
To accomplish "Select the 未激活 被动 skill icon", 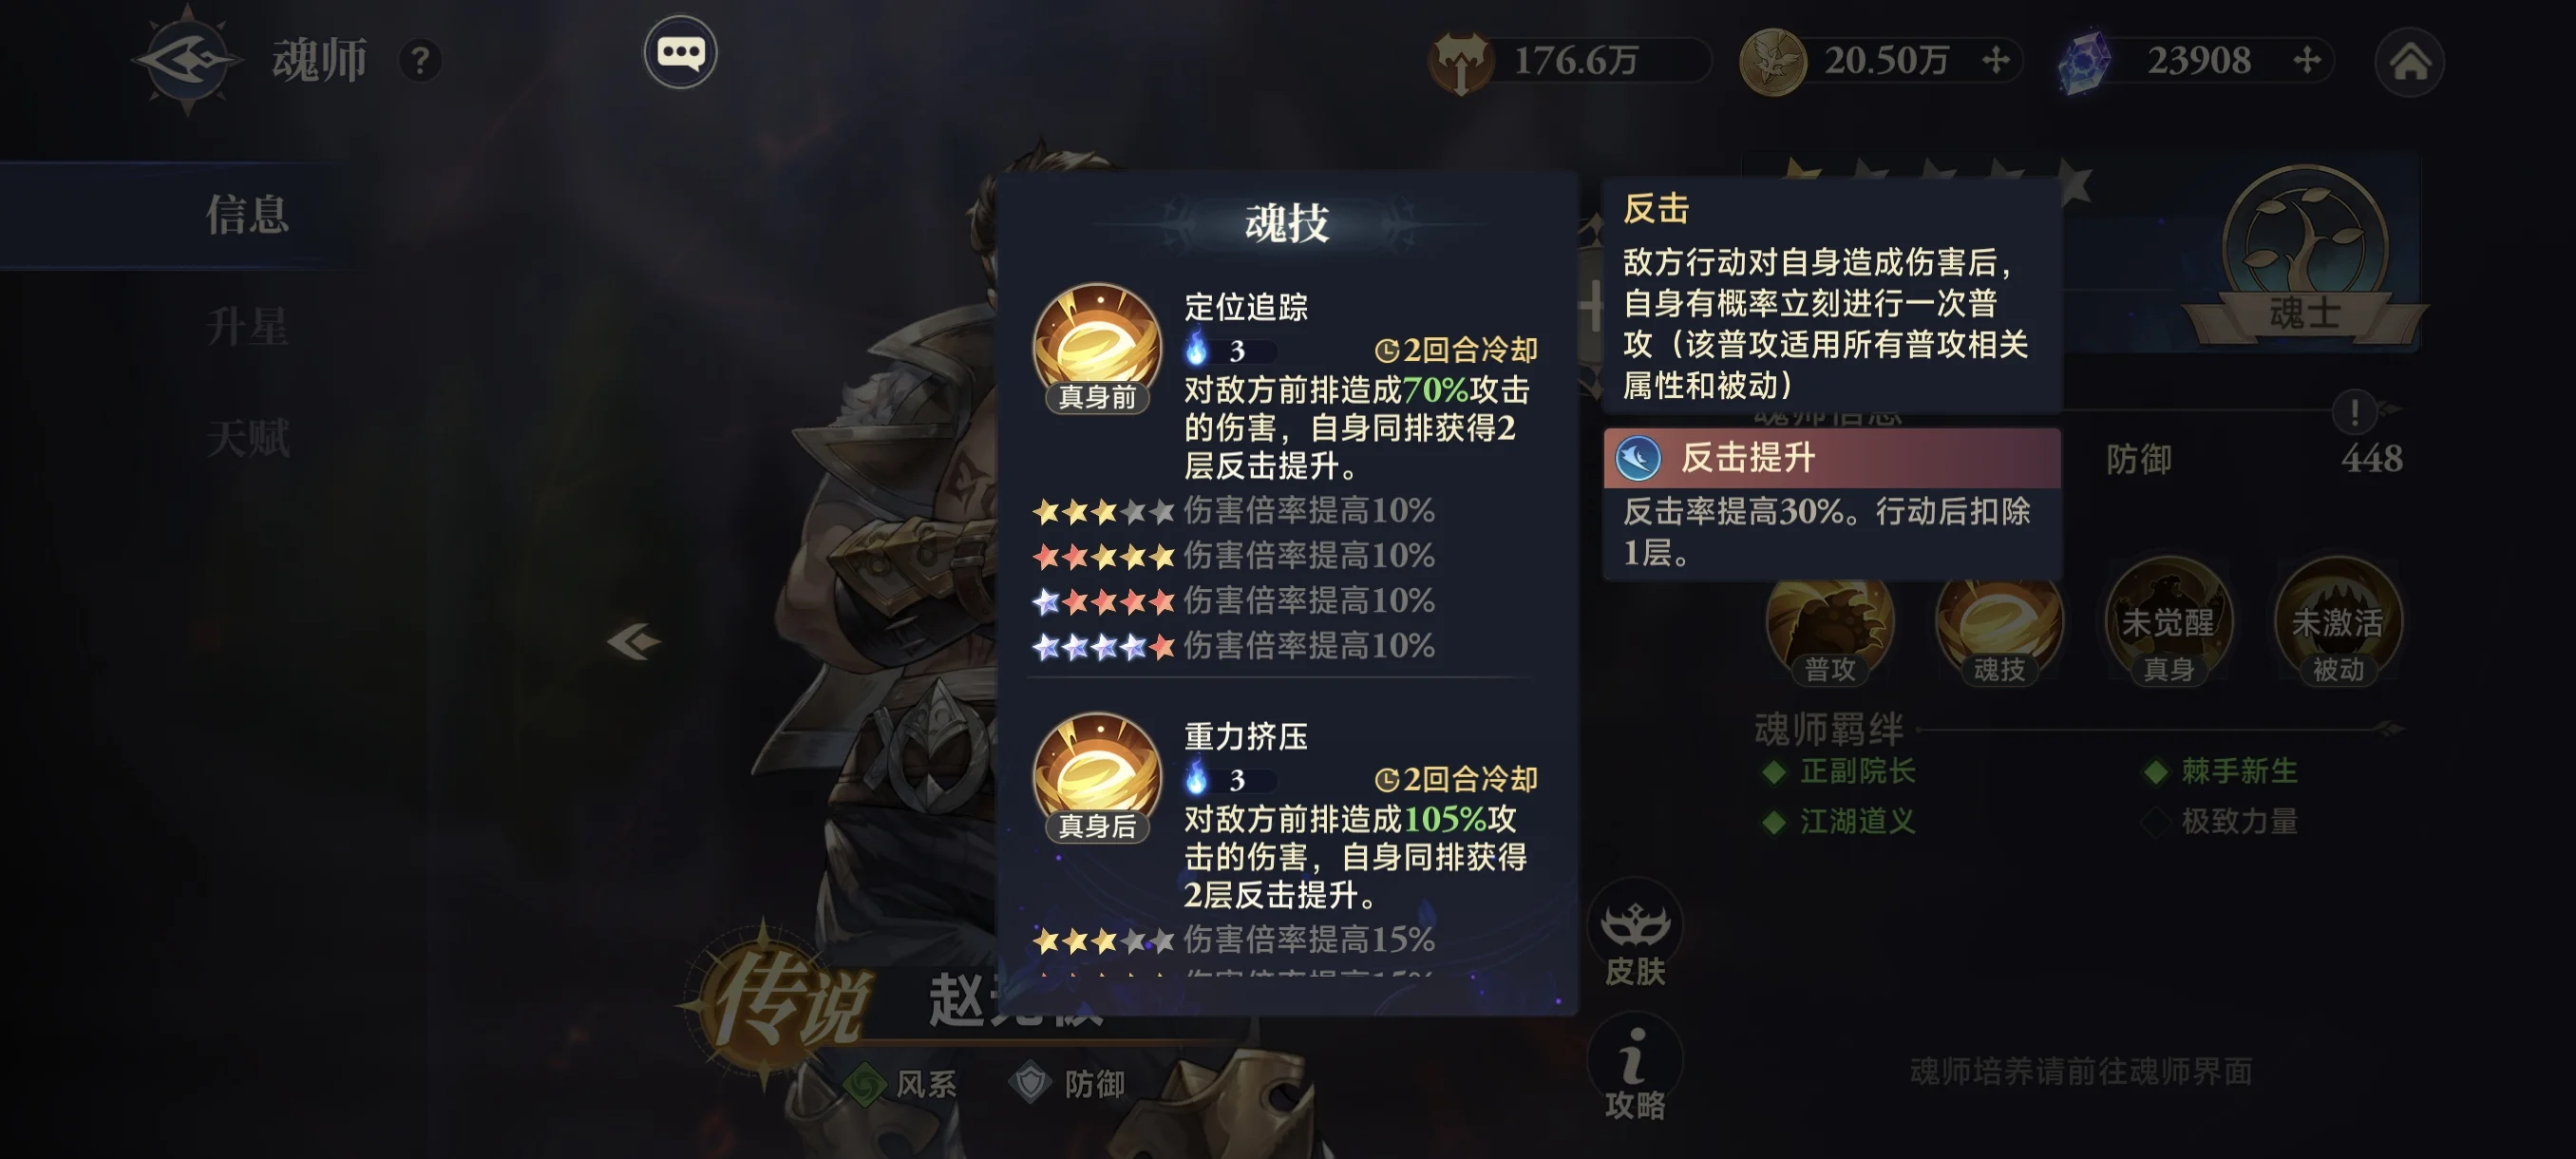I will 2337,624.
